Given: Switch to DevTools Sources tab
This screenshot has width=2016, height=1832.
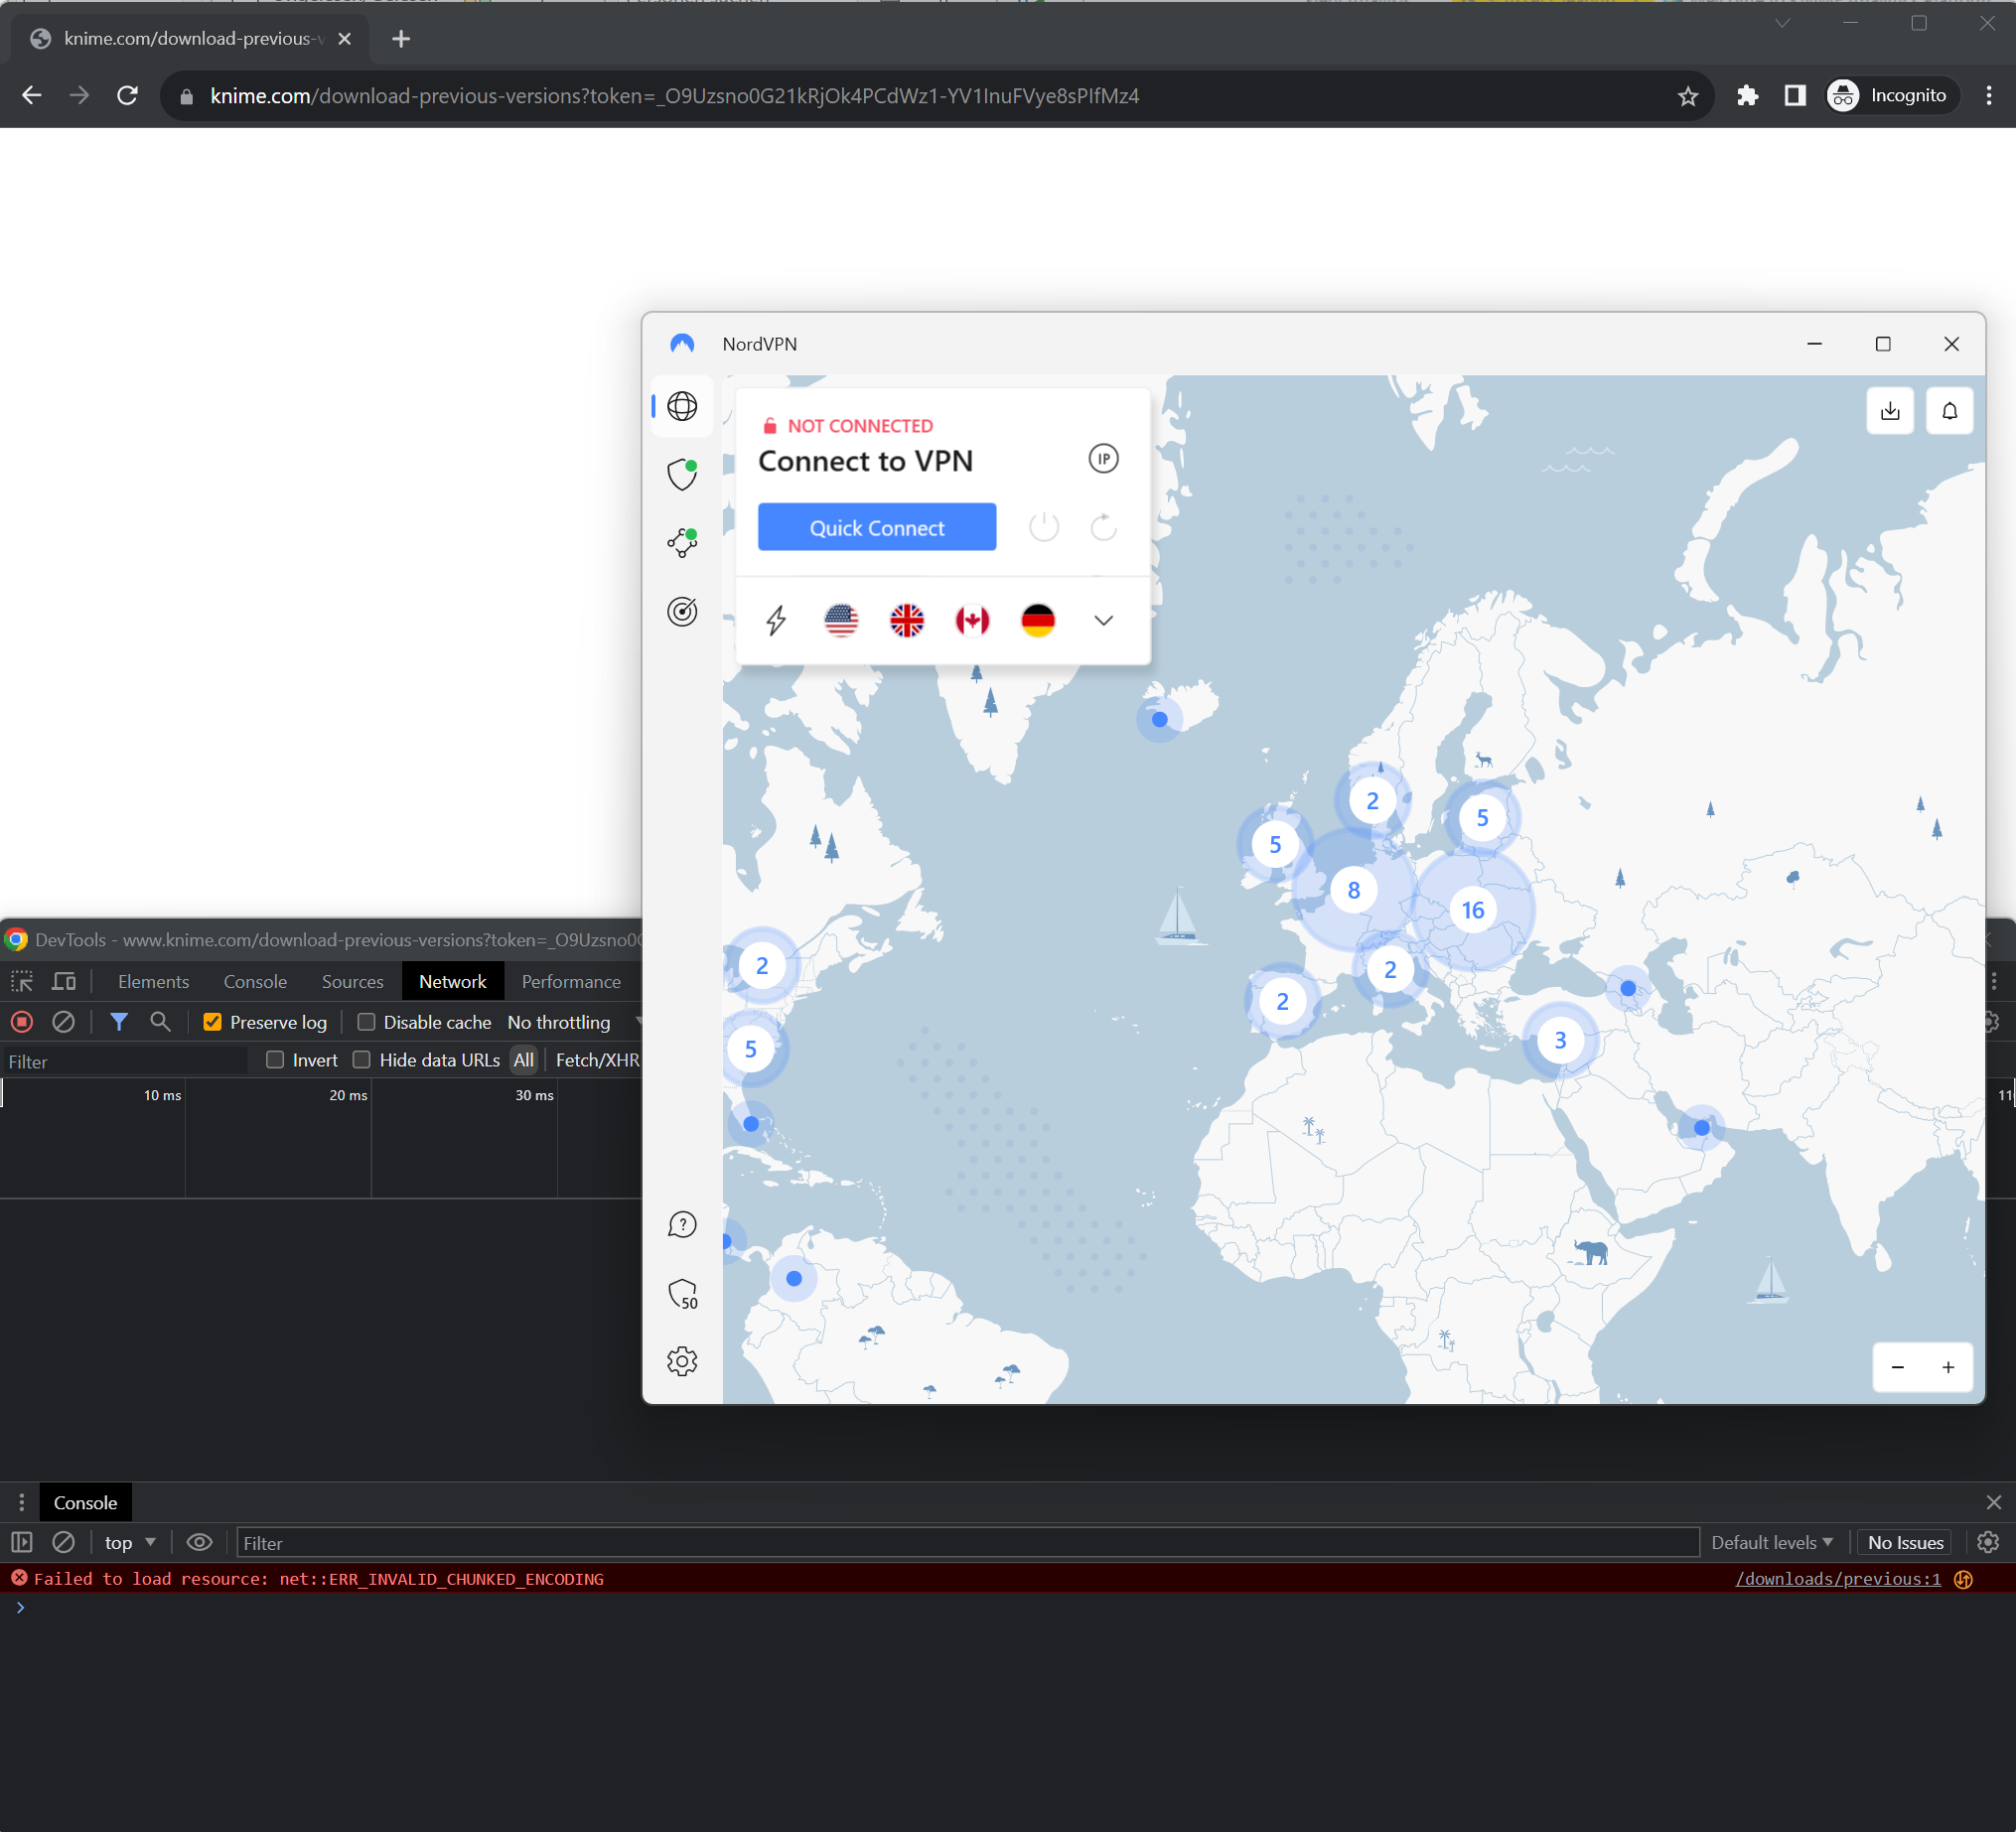Looking at the screenshot, I should pos(352,982).
